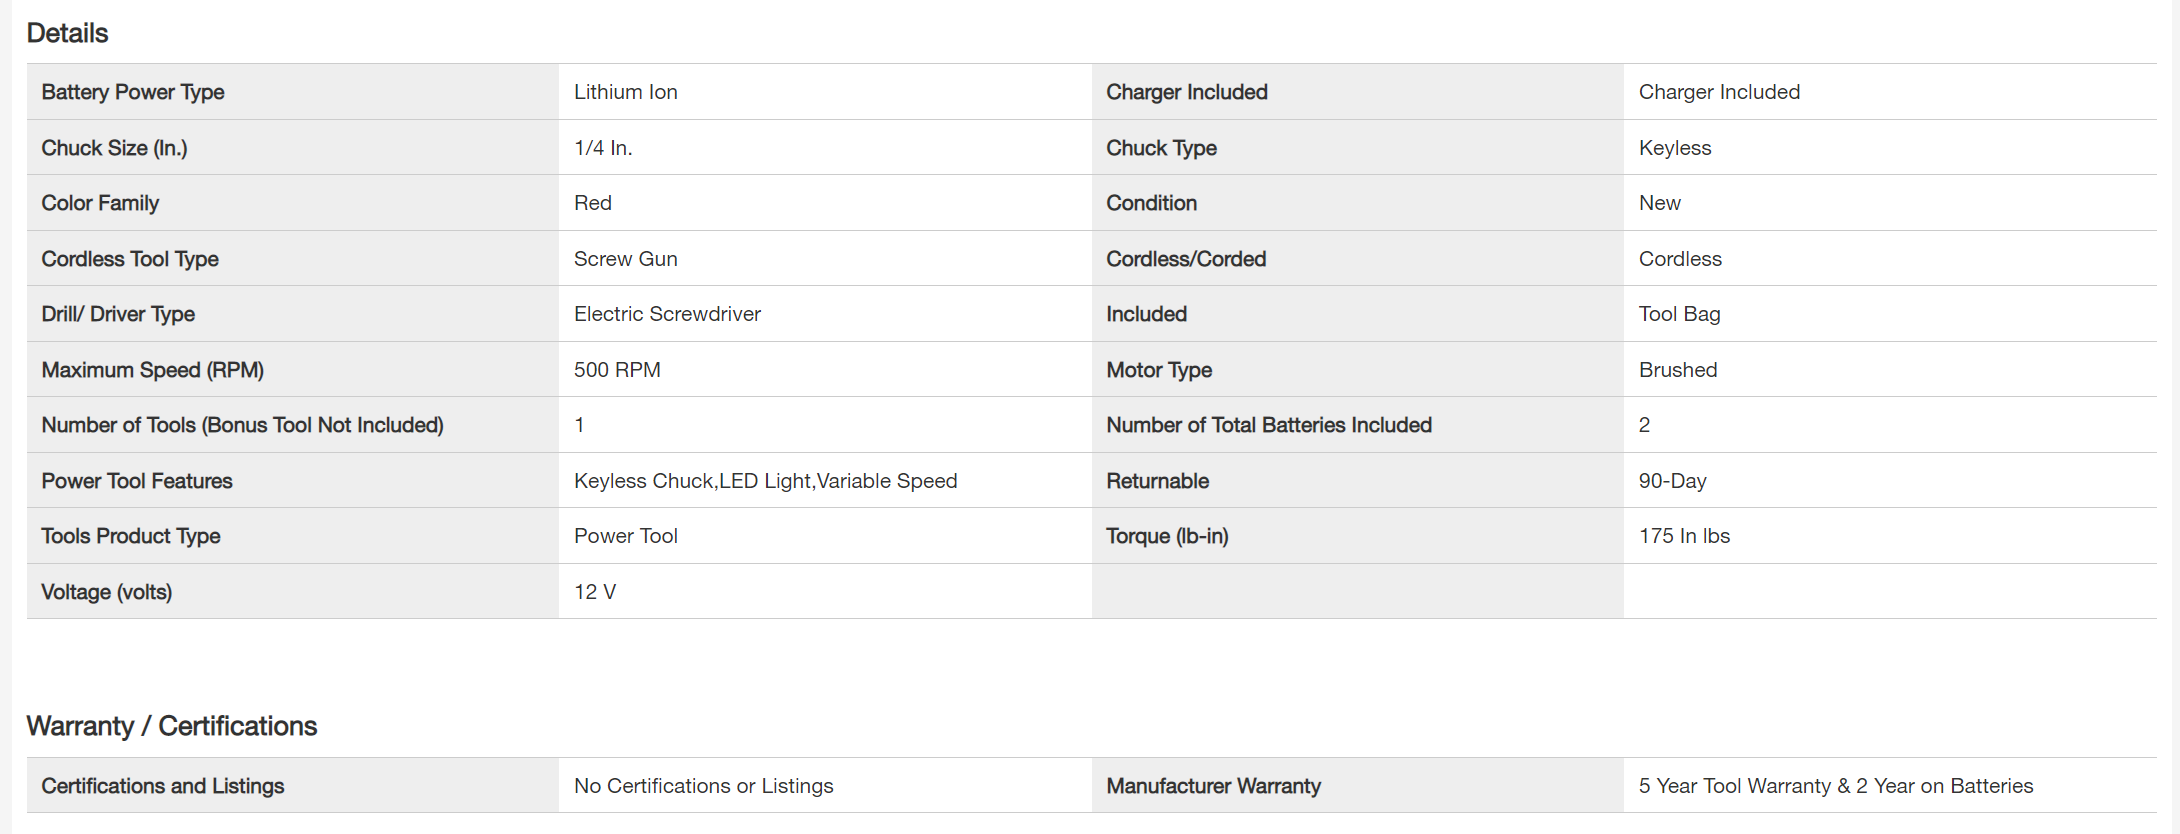Screen dimensions: 2180x834
Task: Click the Keyless Chuck, LED Light, Variable Speed text
Action: tap(765, 481)
